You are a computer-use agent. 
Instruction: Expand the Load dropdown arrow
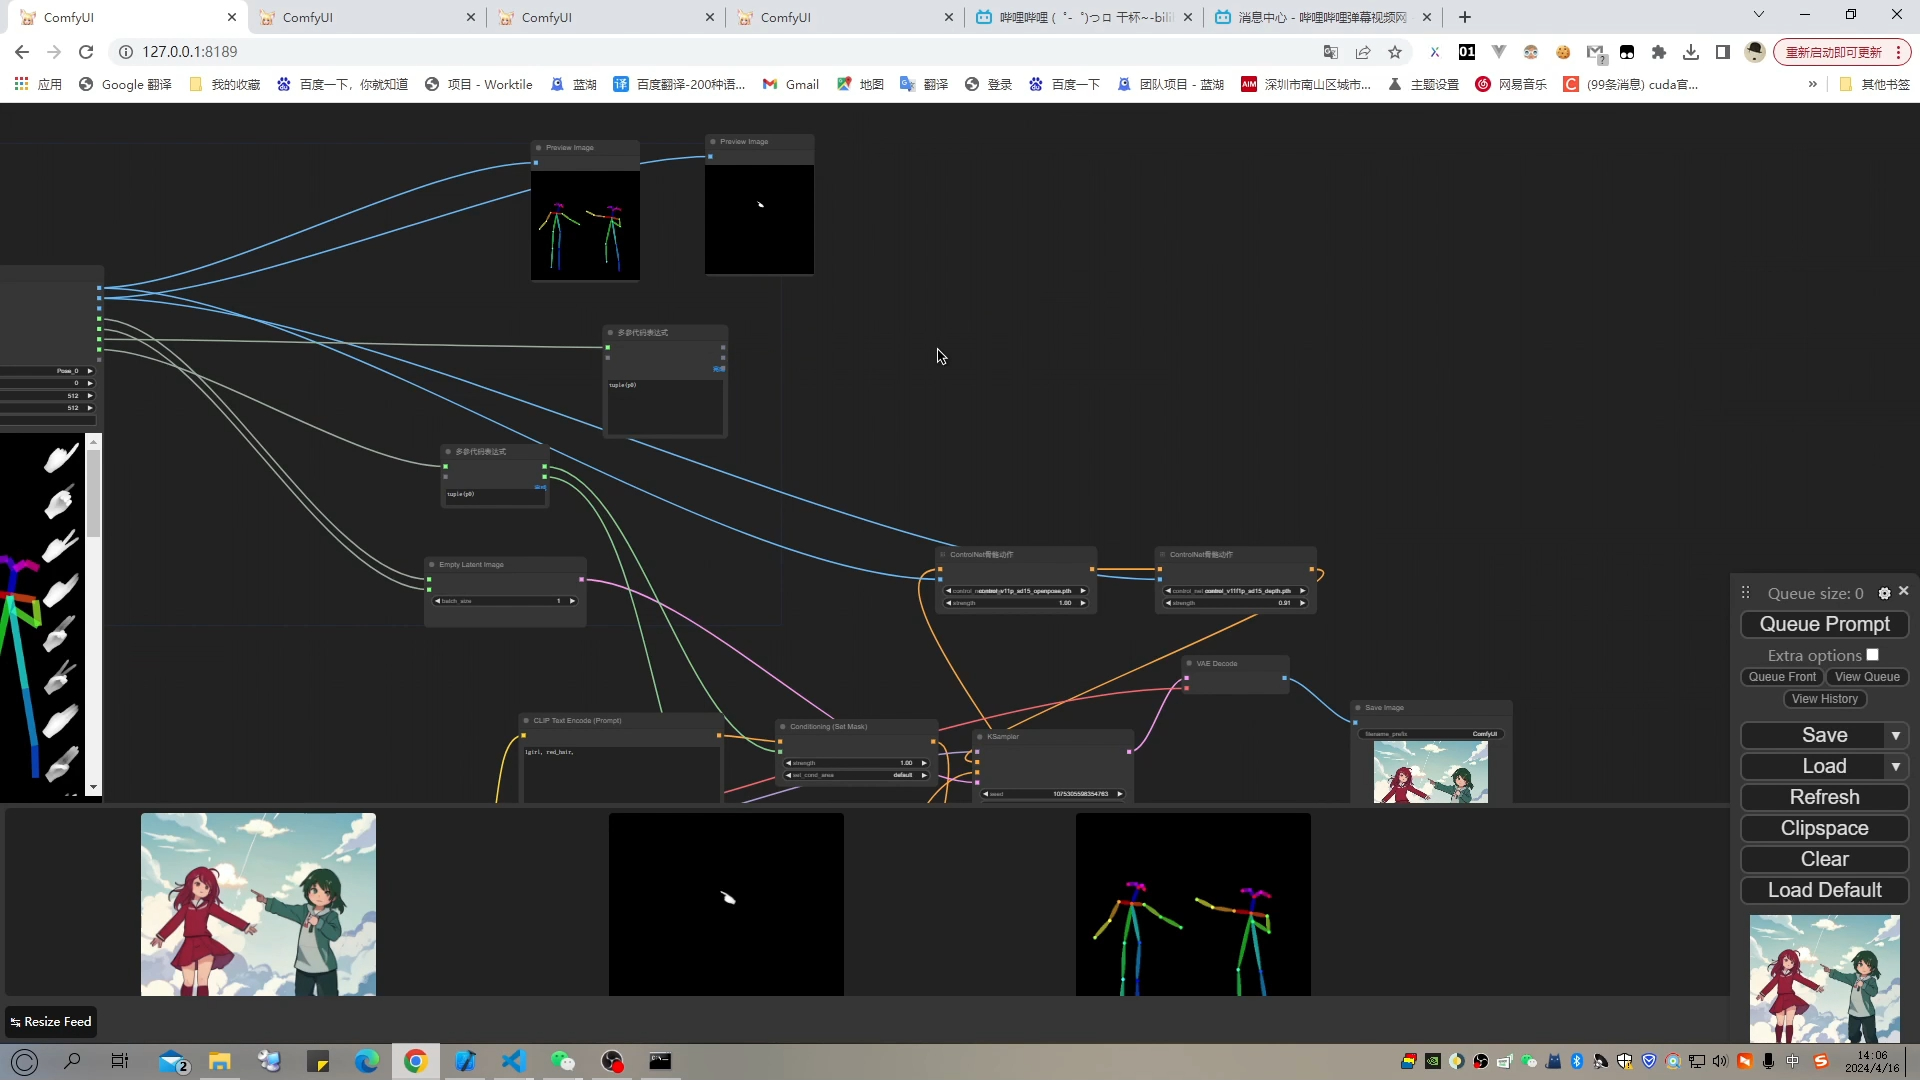pyautogui.click(x=1896, y=767)
